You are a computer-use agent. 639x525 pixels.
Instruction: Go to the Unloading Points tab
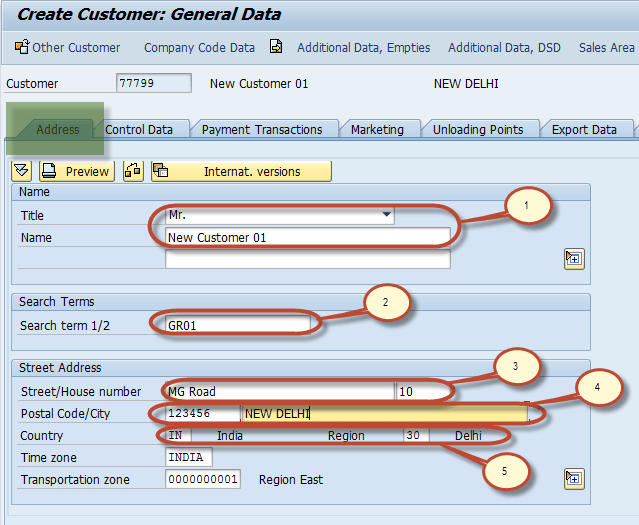pyautogui.click(x=478, y=129)
